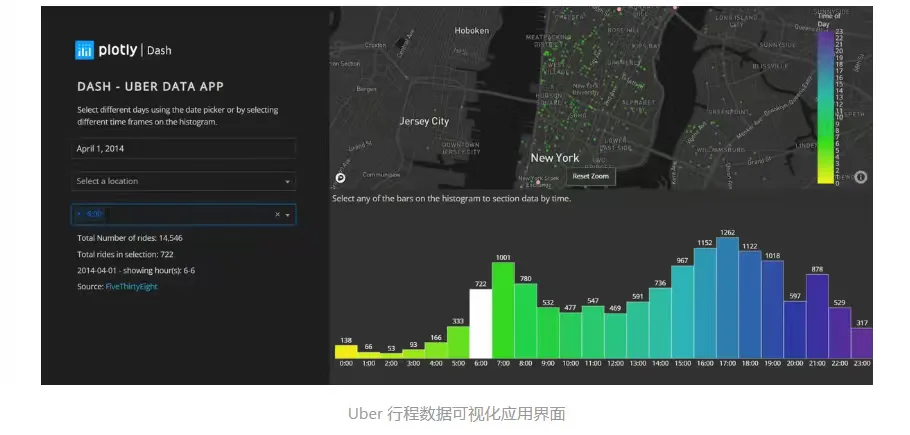The image size is (910, 435).
Task: Click the Hoboken label on map
Action: 471,31
